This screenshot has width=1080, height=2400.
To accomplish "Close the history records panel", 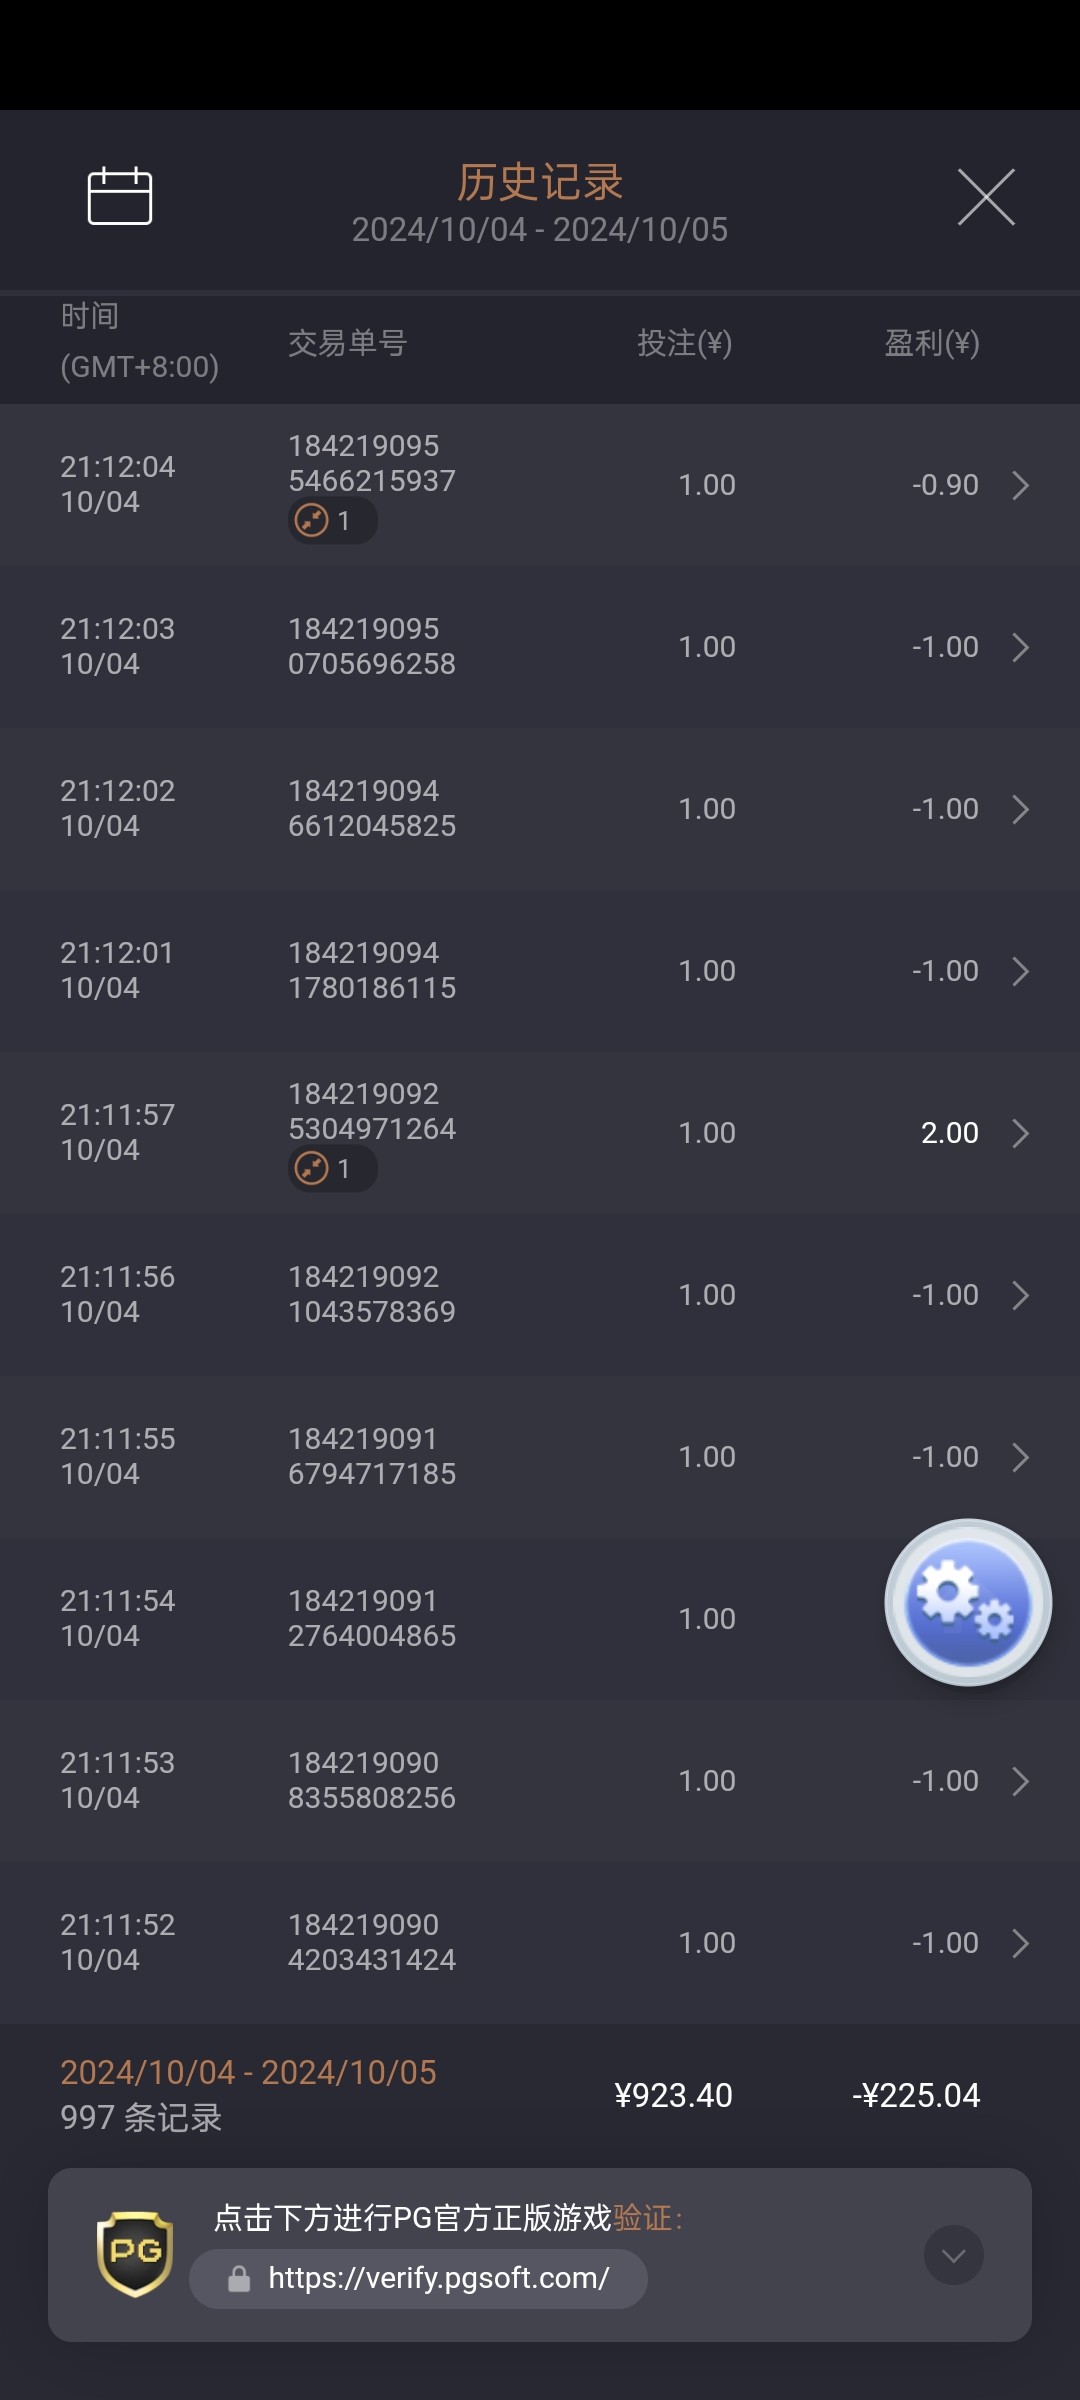I will tap(986, 197).
